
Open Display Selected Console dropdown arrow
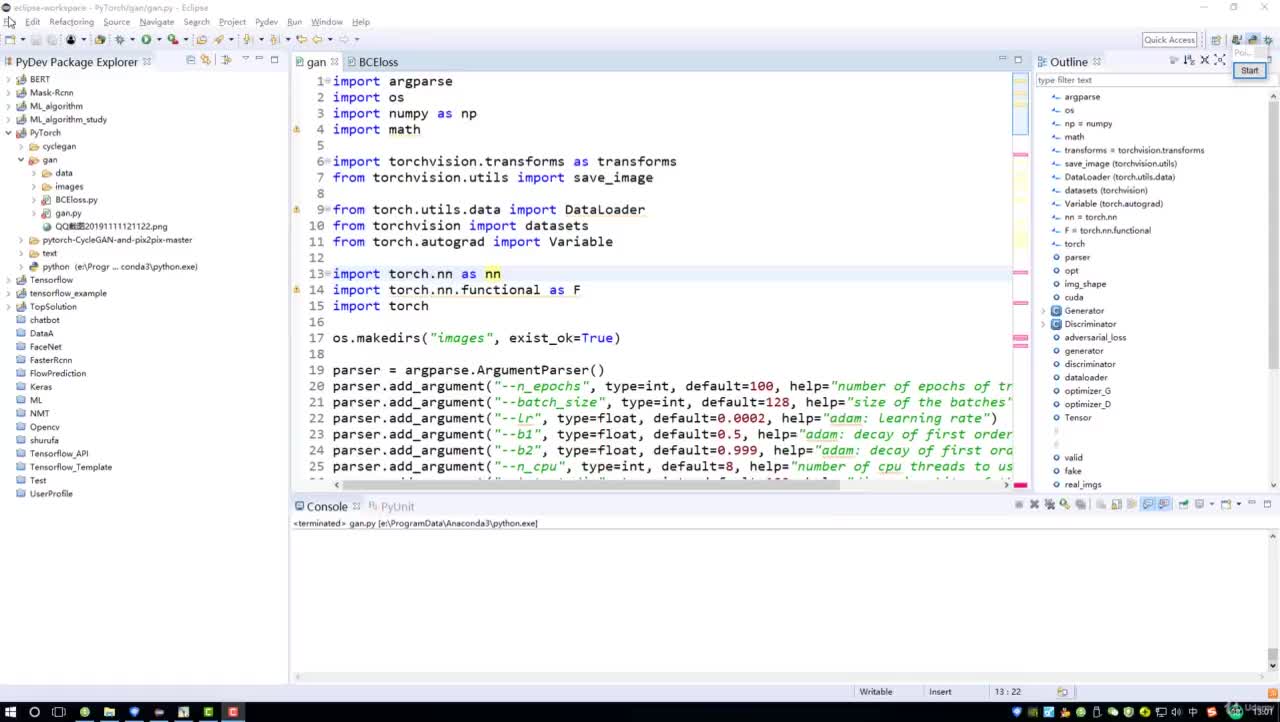point(1212,505)
